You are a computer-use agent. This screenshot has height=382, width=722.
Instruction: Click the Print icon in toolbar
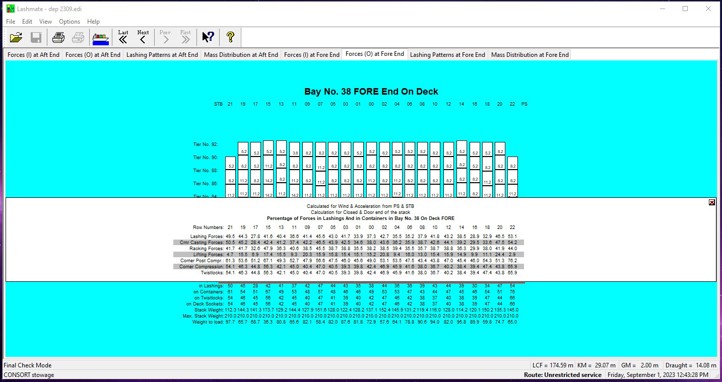[x=58, y=37]
